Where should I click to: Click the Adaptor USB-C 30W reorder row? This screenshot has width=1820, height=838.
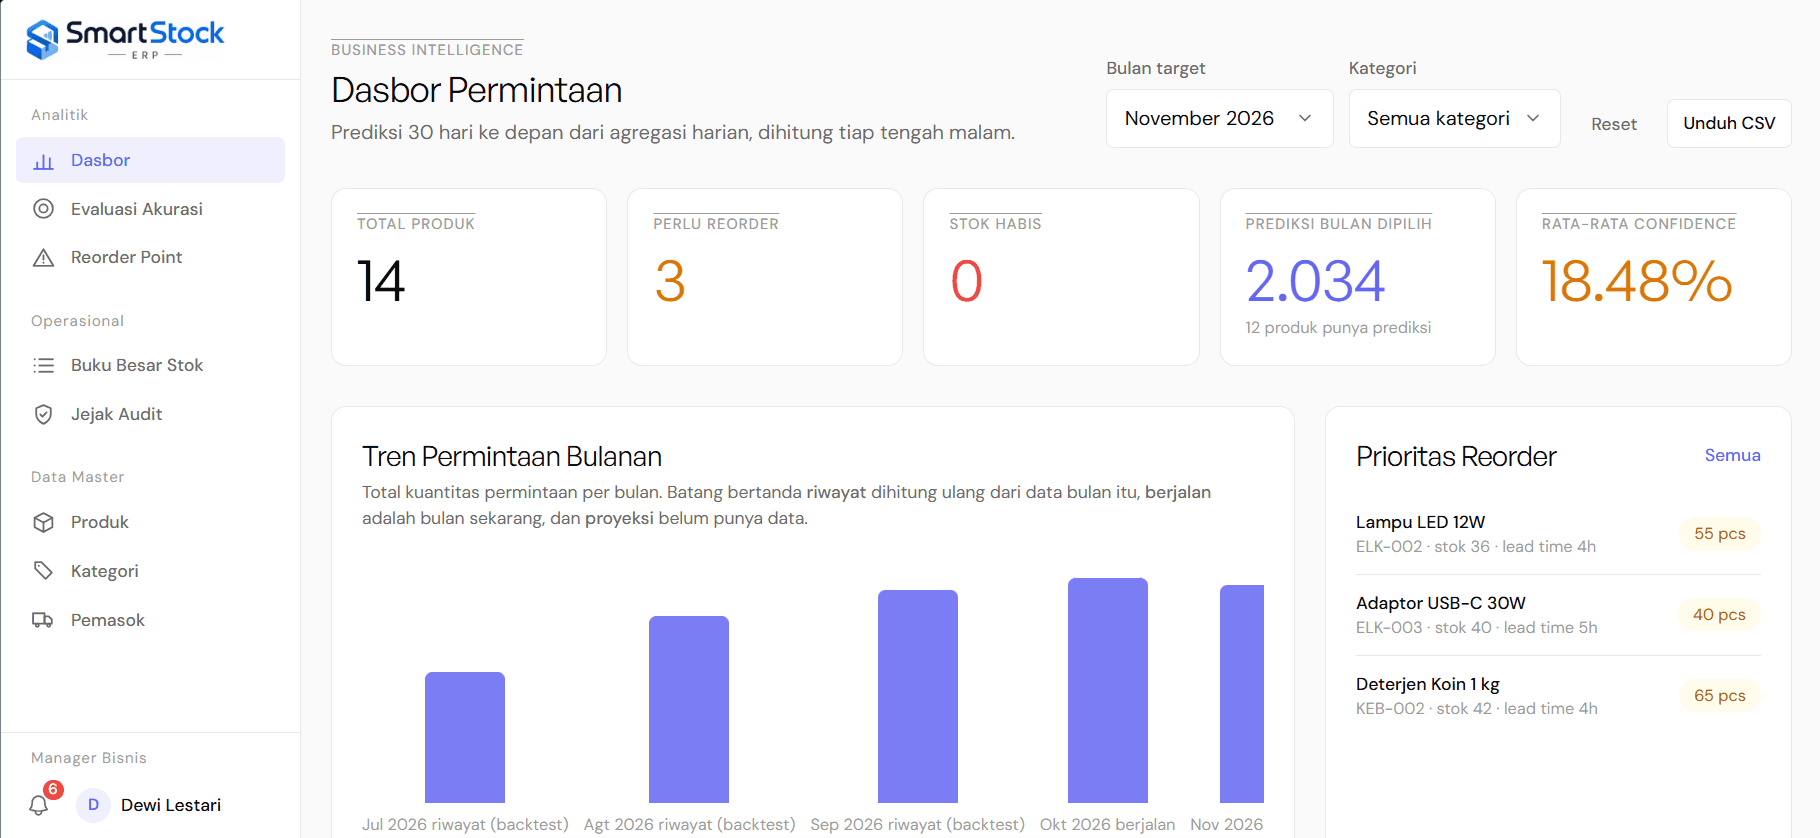[1558, 615]
